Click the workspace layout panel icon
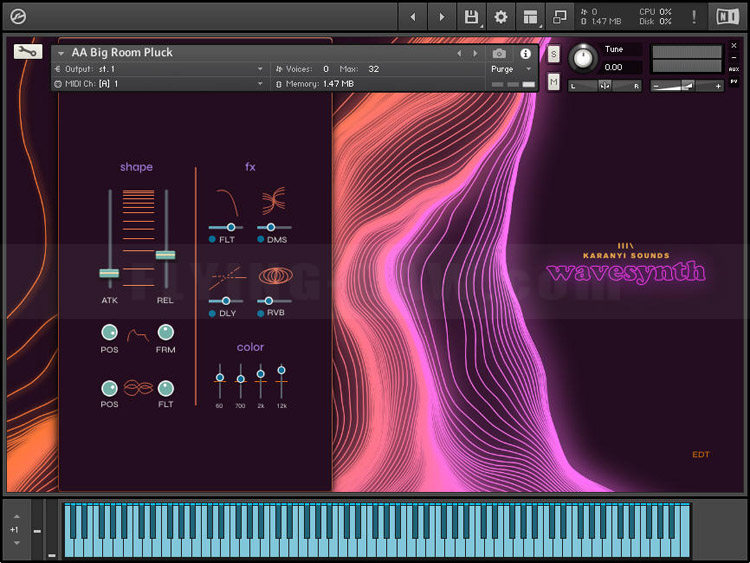Screen dimensions: 750x563 point(530,17)
